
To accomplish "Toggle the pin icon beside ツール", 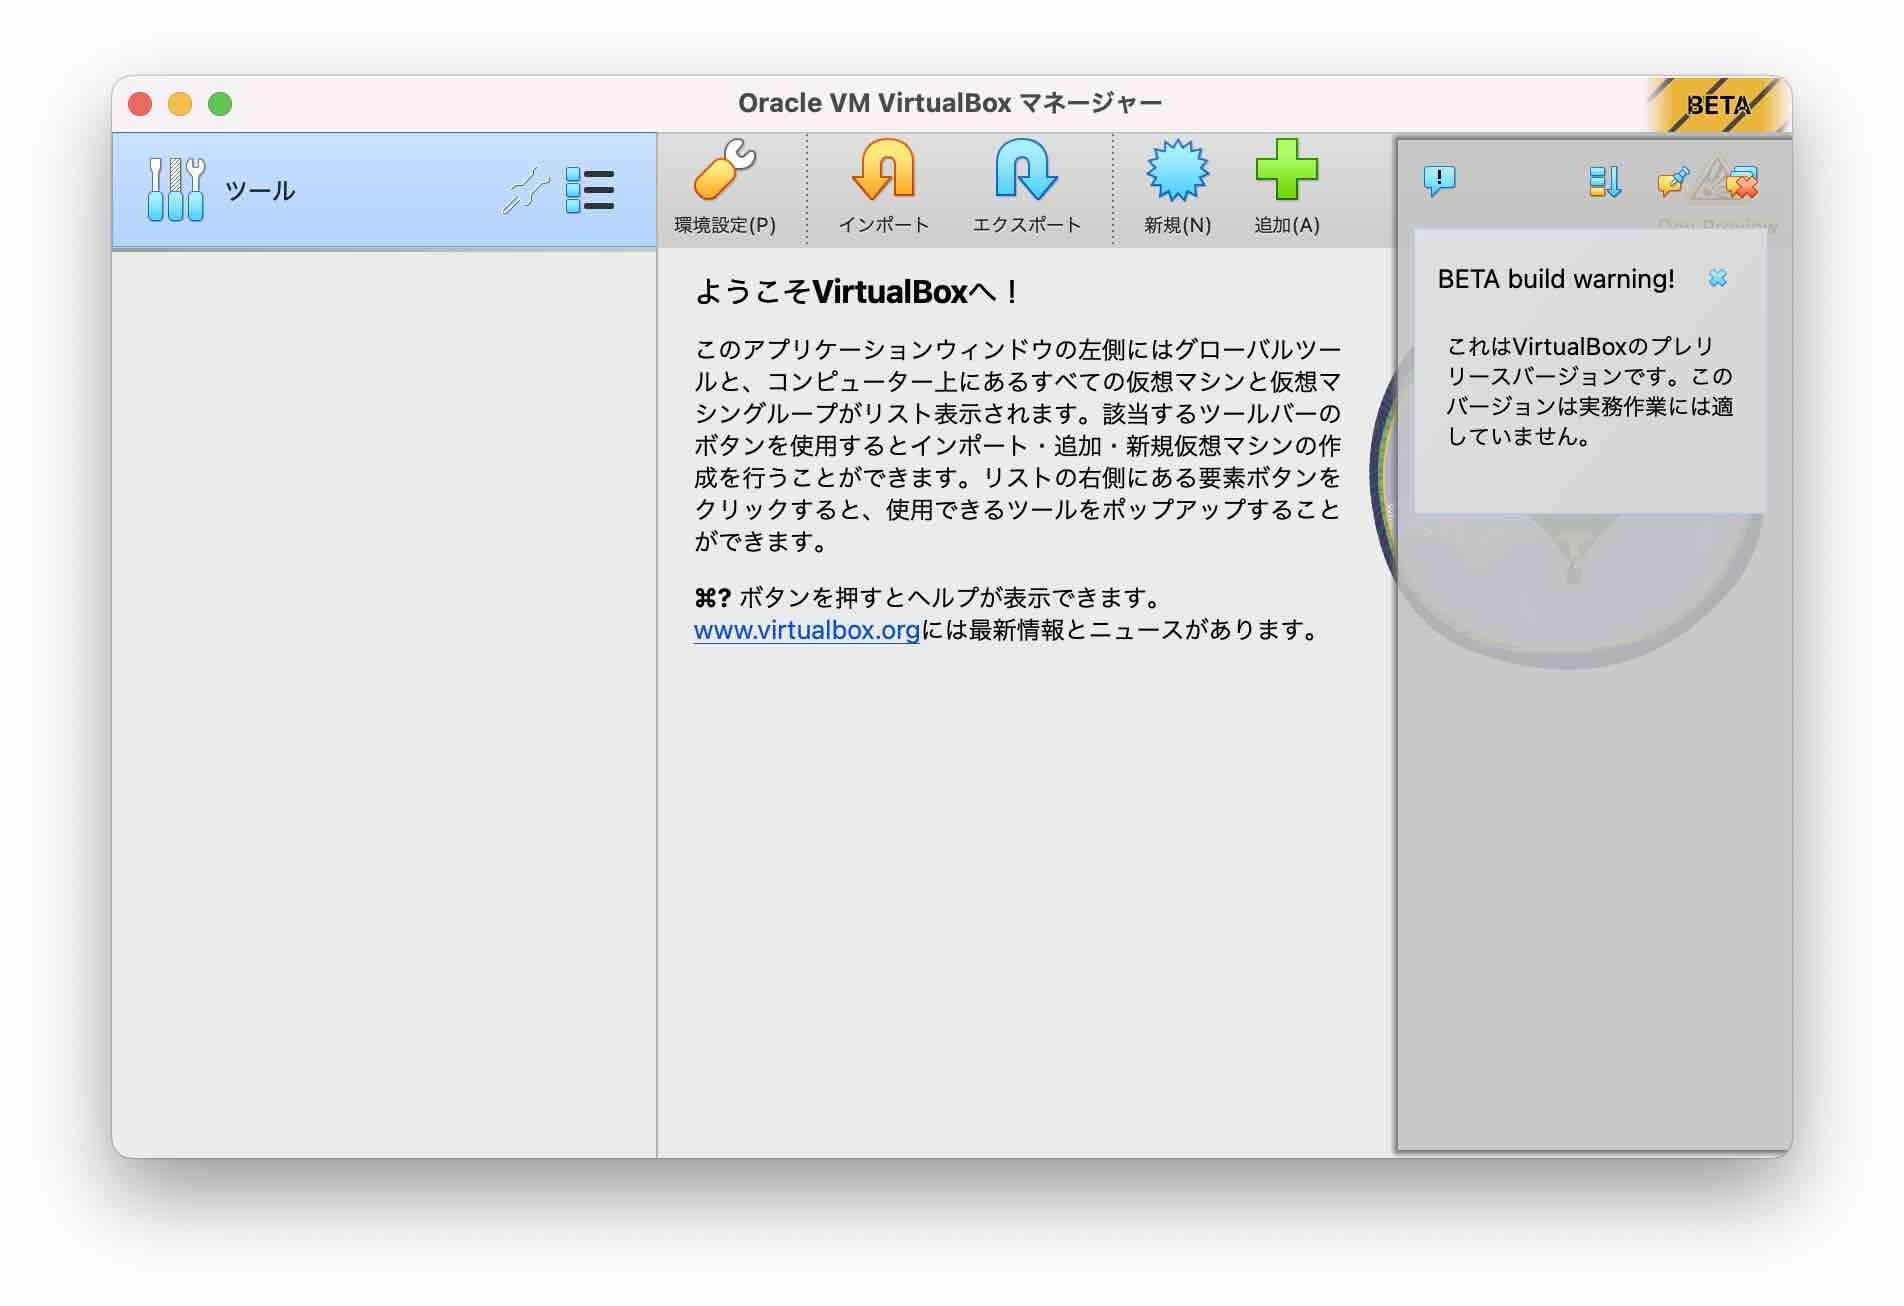I will (x=525, y=190).
